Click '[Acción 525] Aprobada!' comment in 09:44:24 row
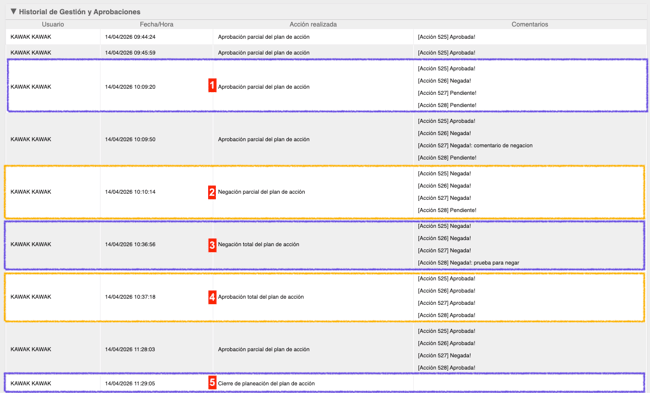The width and height of the screenshot is (650, 393). [446, 37]
